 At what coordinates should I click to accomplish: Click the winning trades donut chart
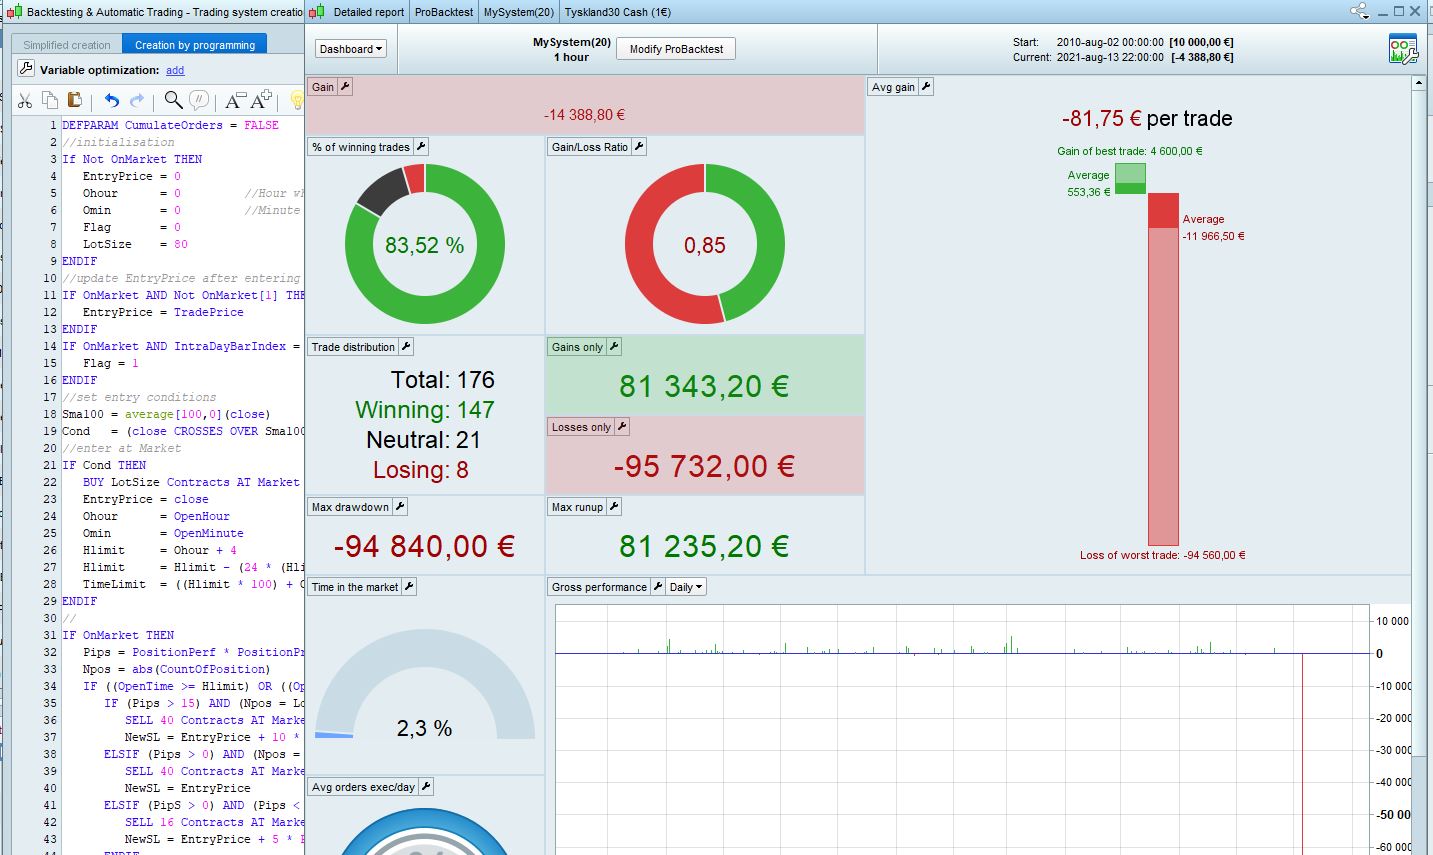(x=425, y=245)
